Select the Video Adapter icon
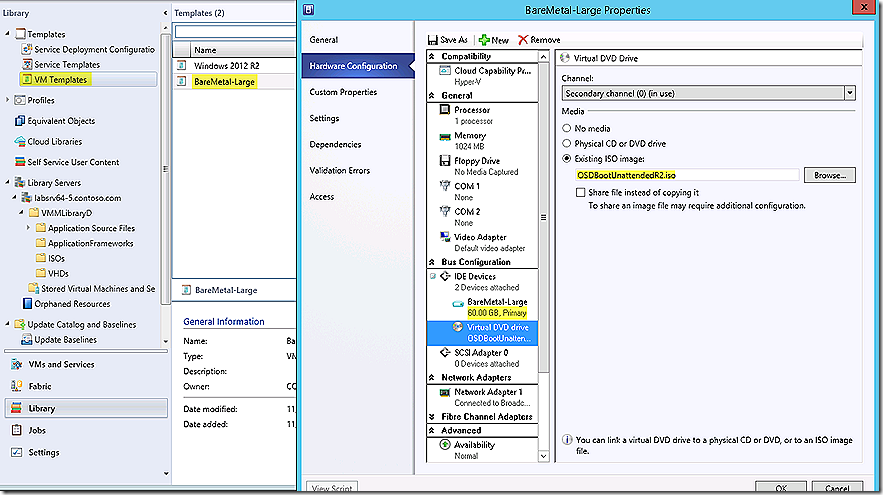The width and height of the screenshot is (883, 495). pyautogui.click(x=445, y=237)
